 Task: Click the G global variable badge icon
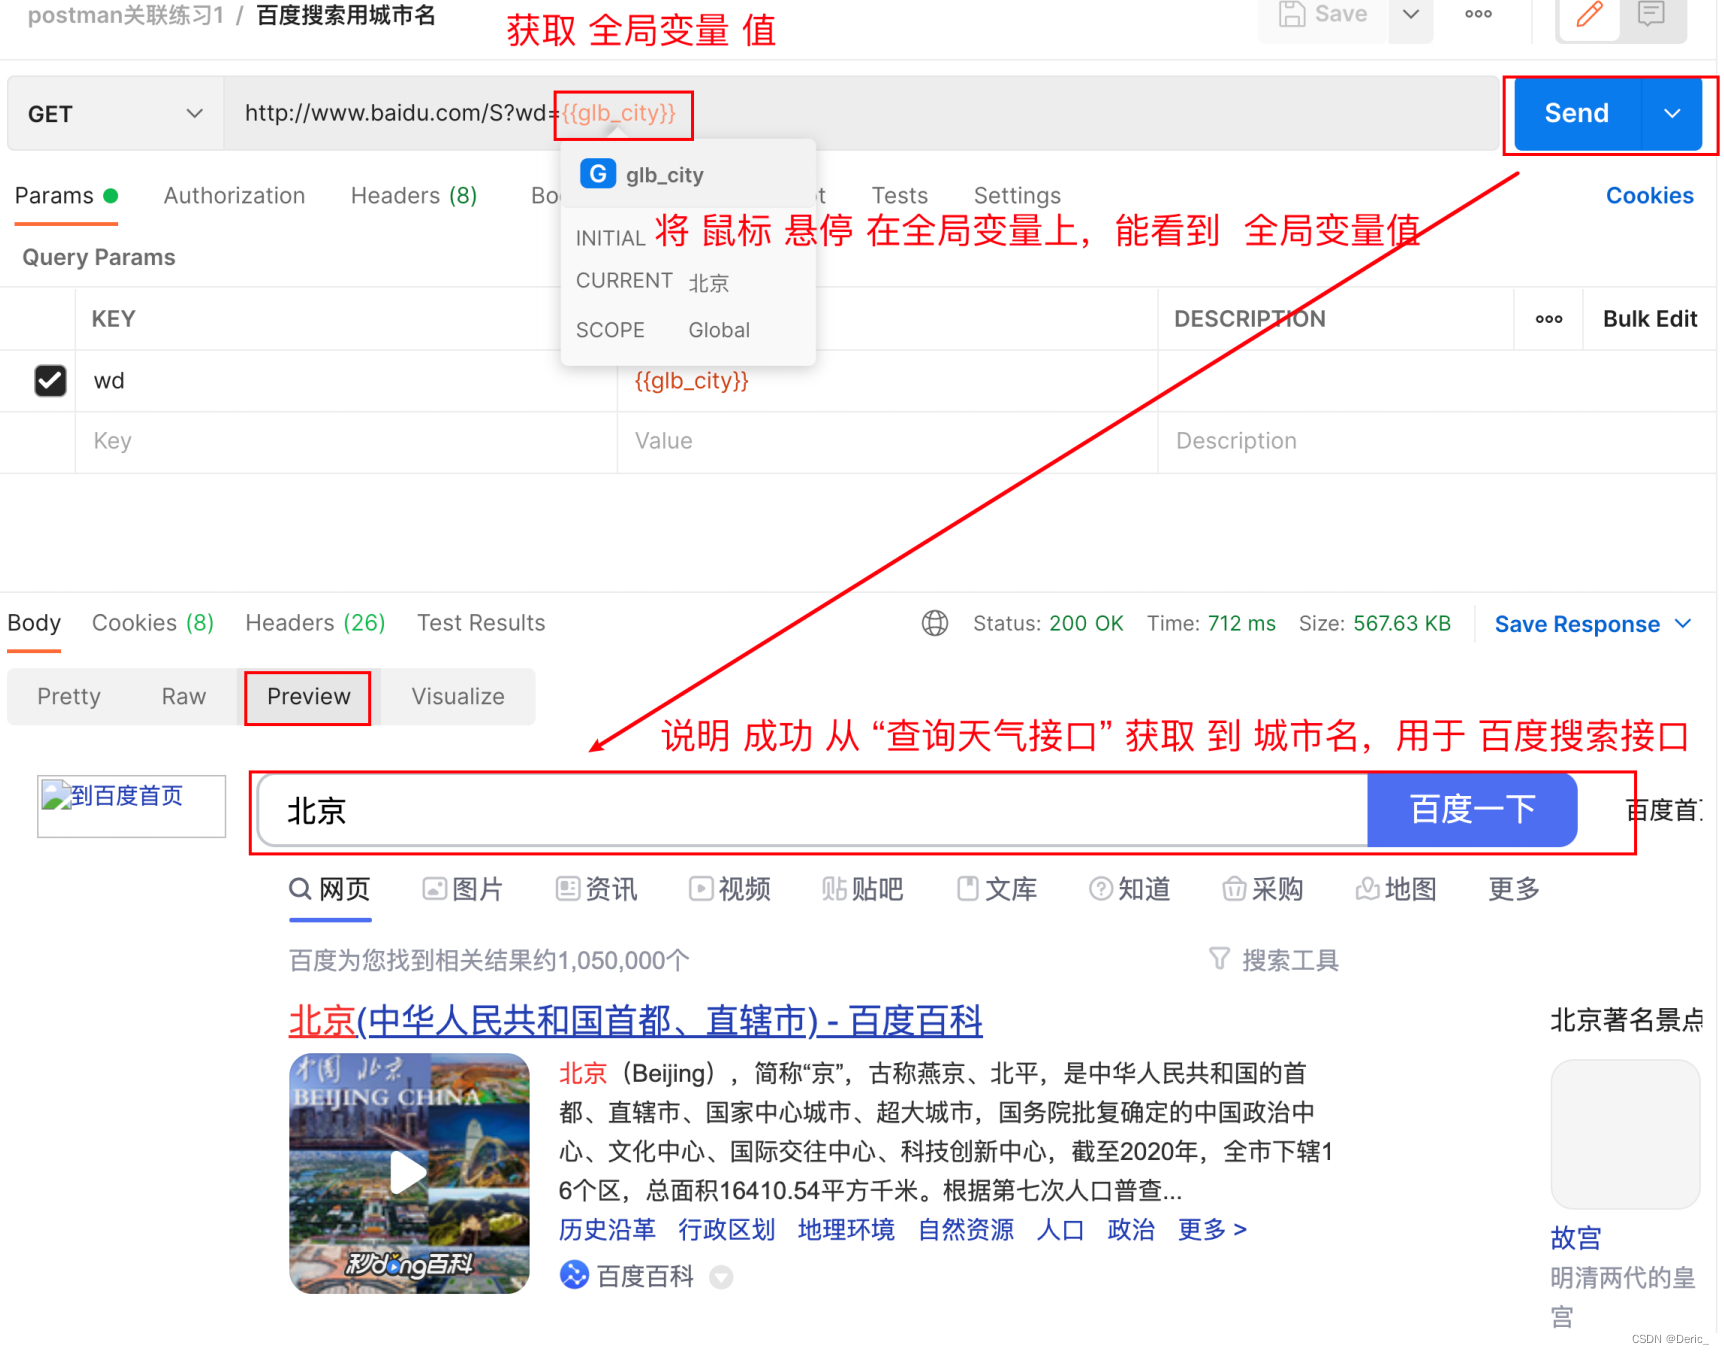(598, 174)
